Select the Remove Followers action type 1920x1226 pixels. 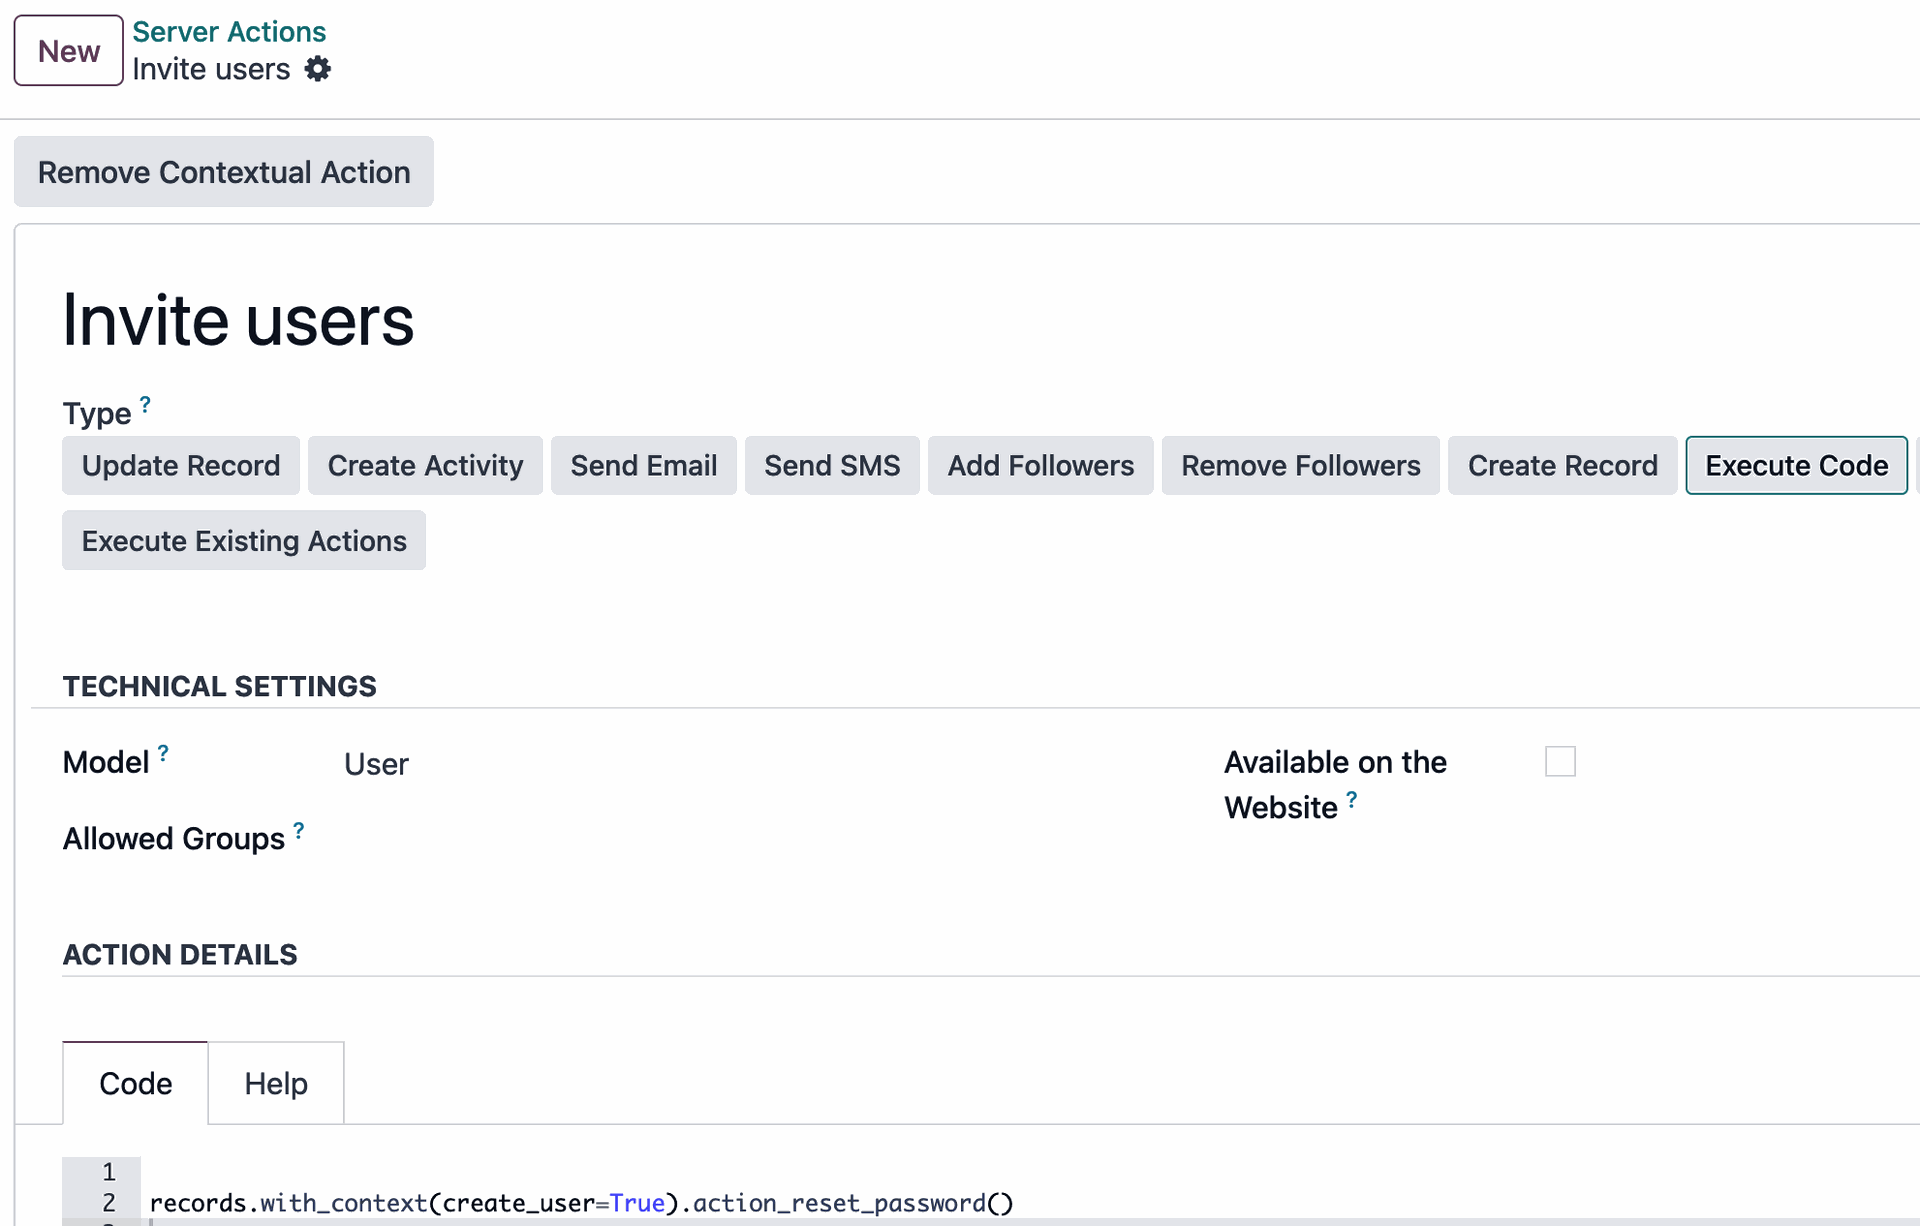[x=1301, y=465]
